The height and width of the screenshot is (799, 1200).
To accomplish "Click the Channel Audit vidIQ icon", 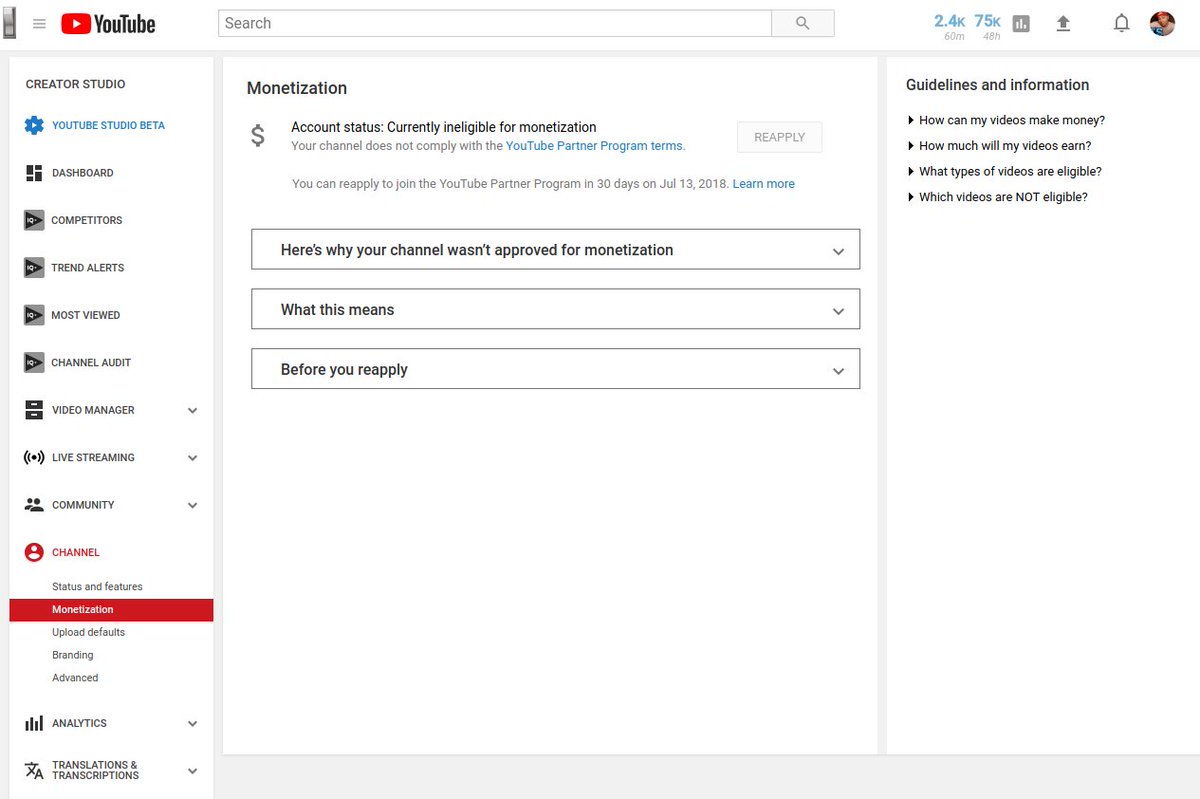I will pyautogui.click(x=34, y=363).
